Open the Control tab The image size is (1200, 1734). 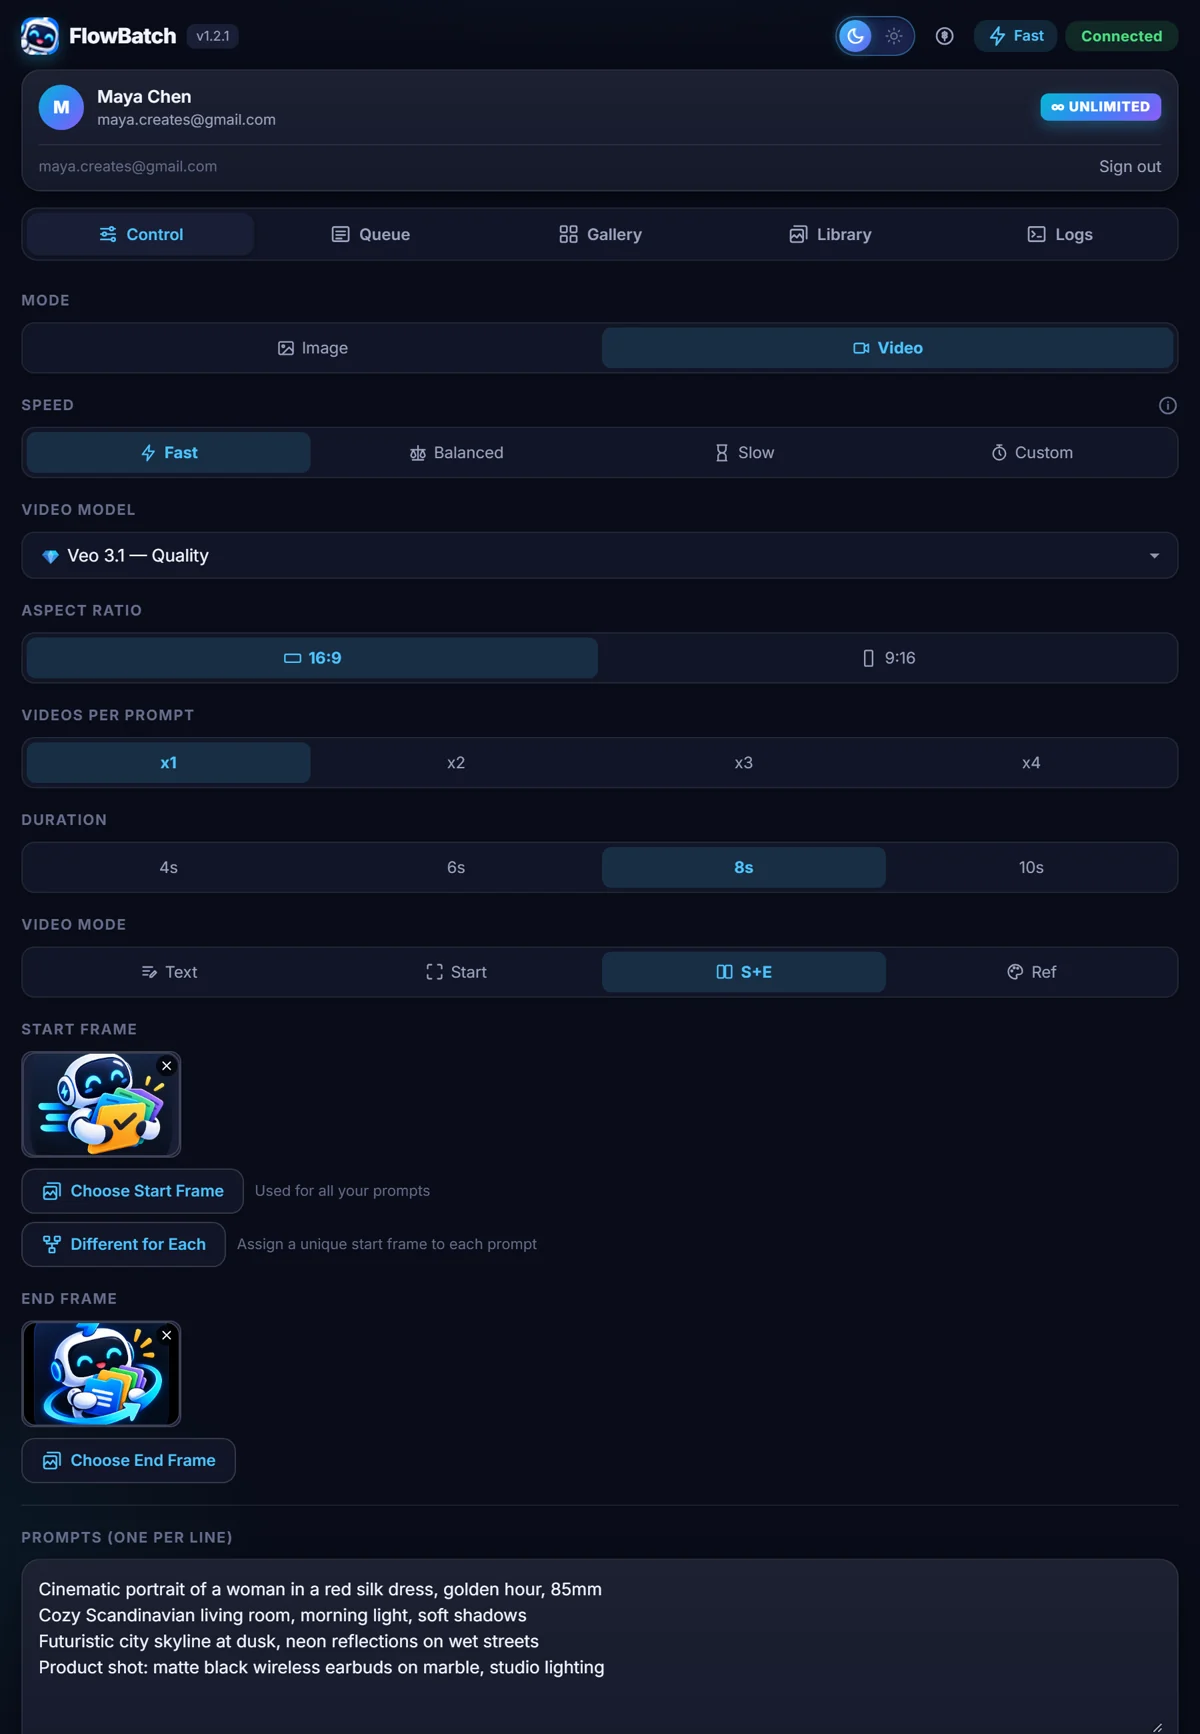click(141, 234)
